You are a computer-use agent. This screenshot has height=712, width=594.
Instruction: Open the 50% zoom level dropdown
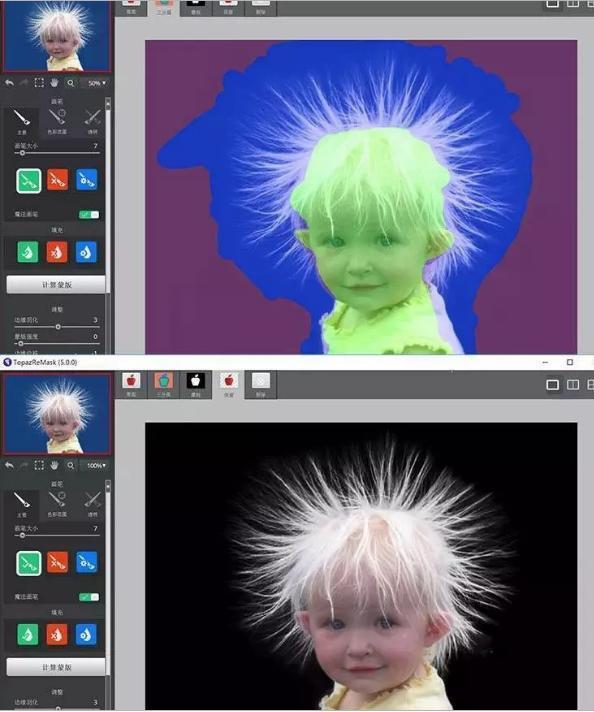point(96,83)
